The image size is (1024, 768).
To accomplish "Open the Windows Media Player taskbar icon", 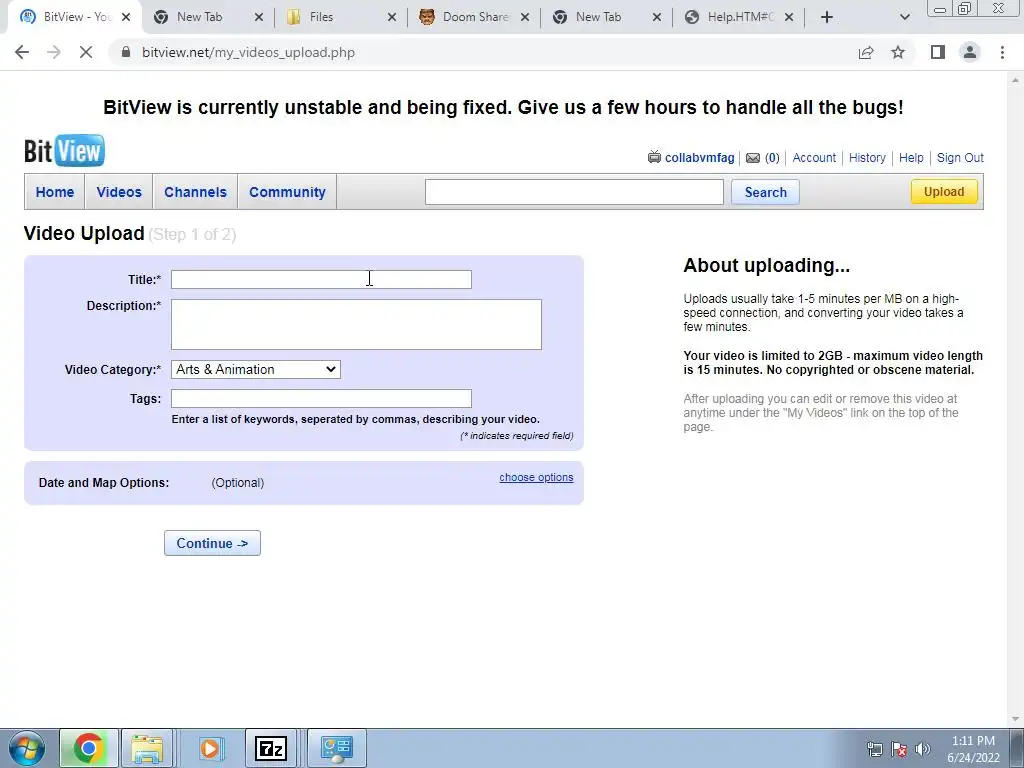I will (210, 748).
